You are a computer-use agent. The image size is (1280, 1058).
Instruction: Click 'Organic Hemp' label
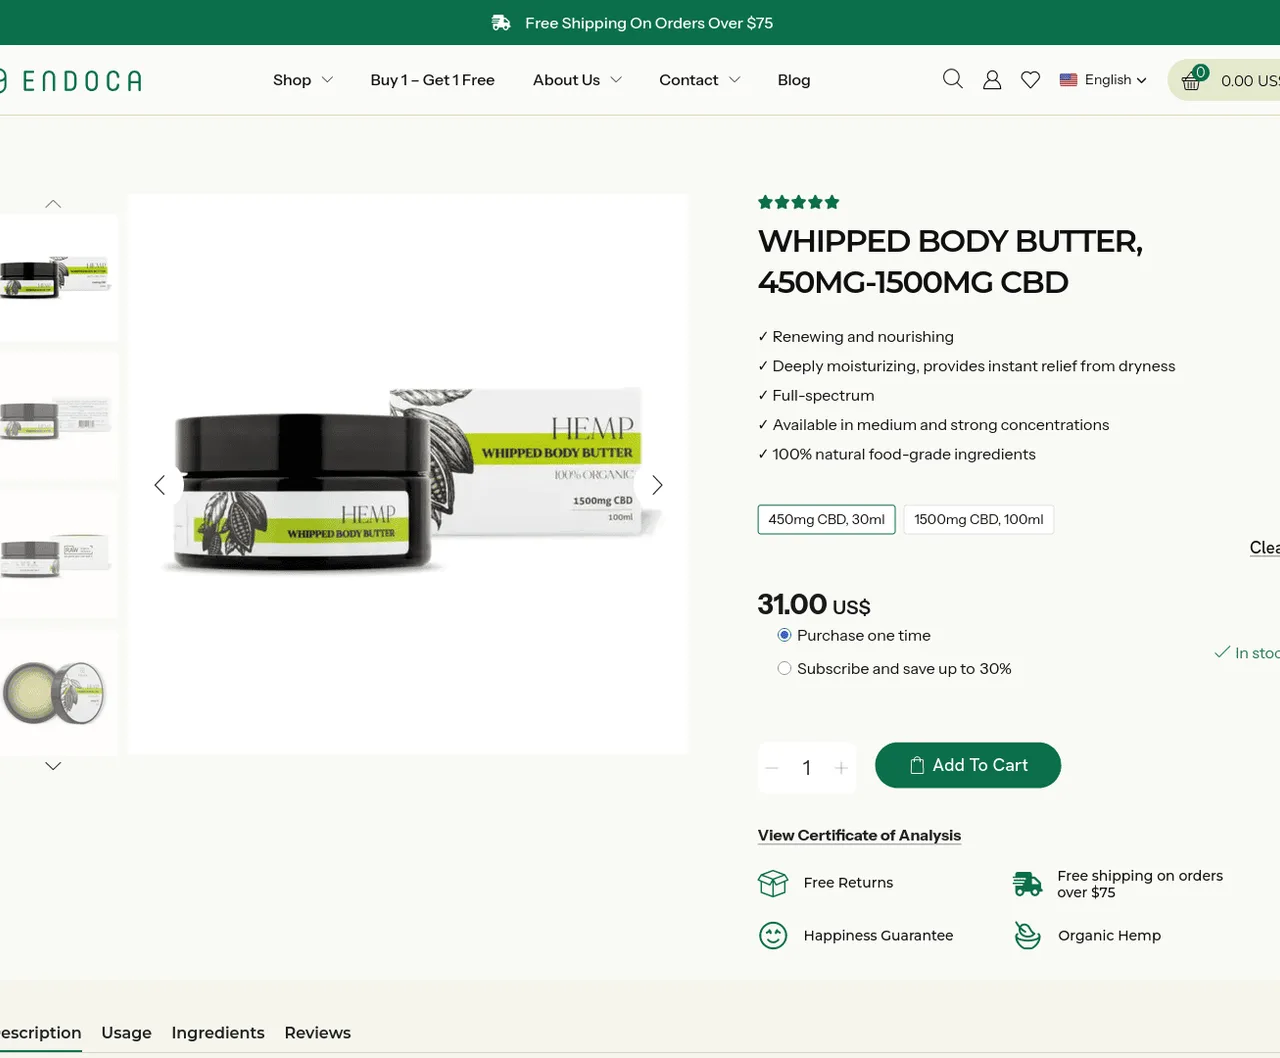pos(1109,936)
